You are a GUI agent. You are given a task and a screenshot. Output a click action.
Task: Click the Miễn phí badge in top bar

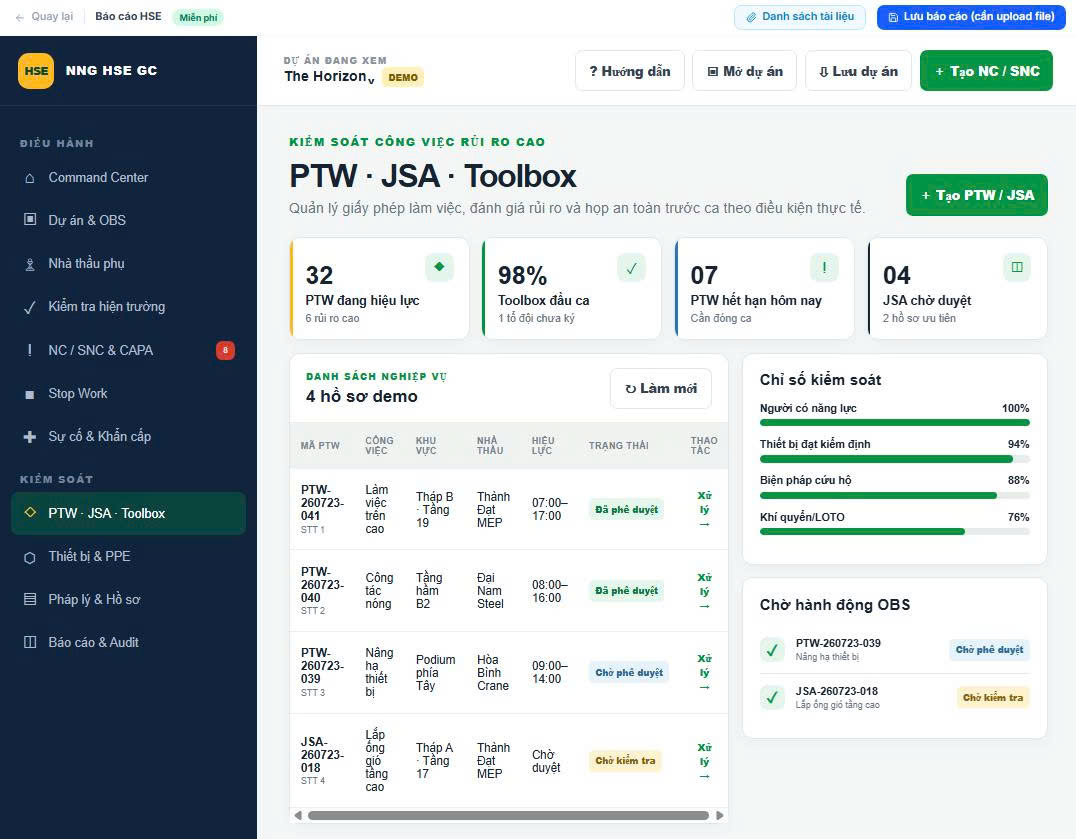click(x=198, y=17)
